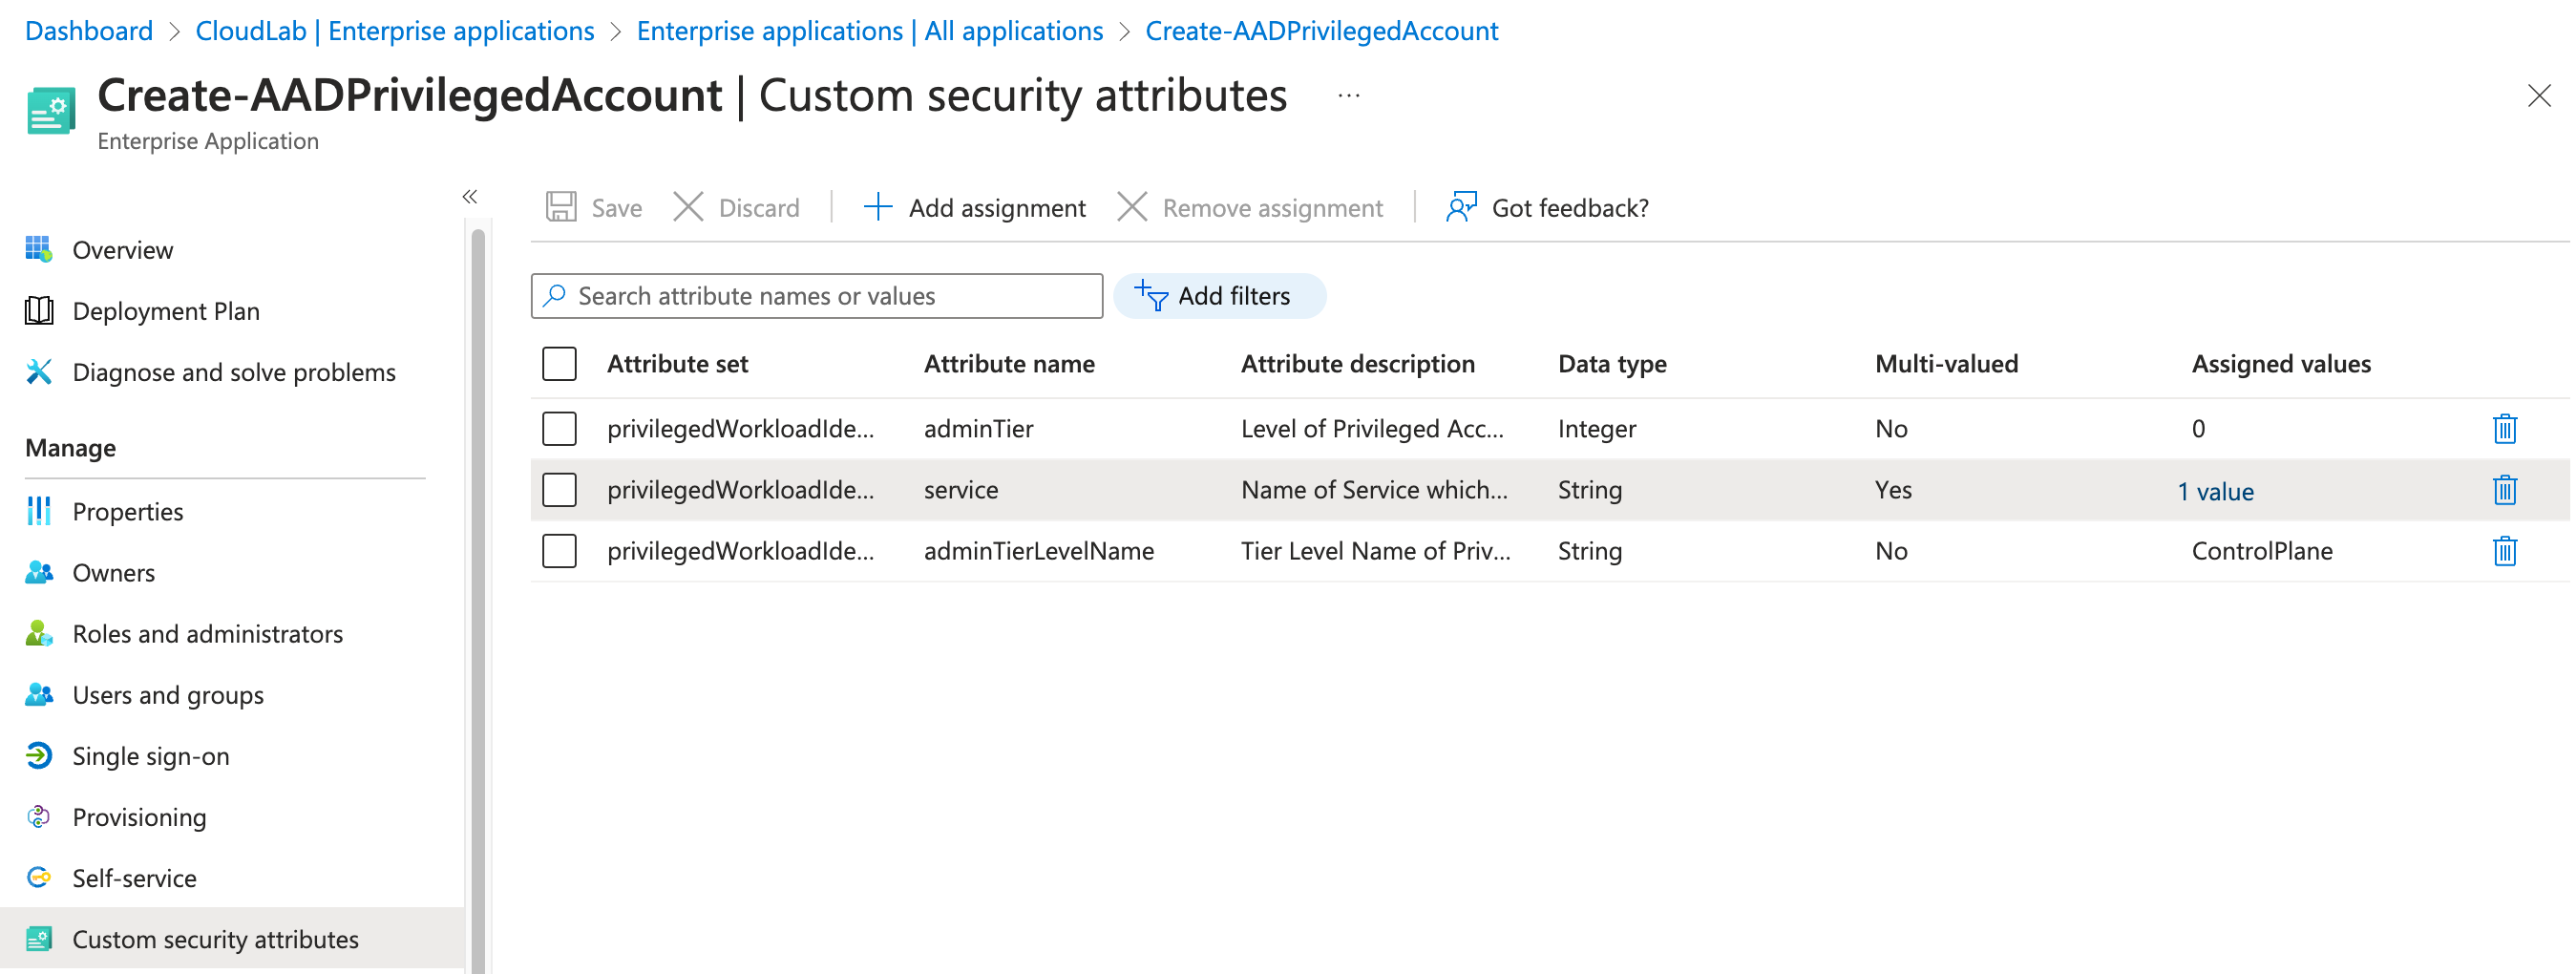
Task: Click the Properties bars icon
Action: [38, 510]
